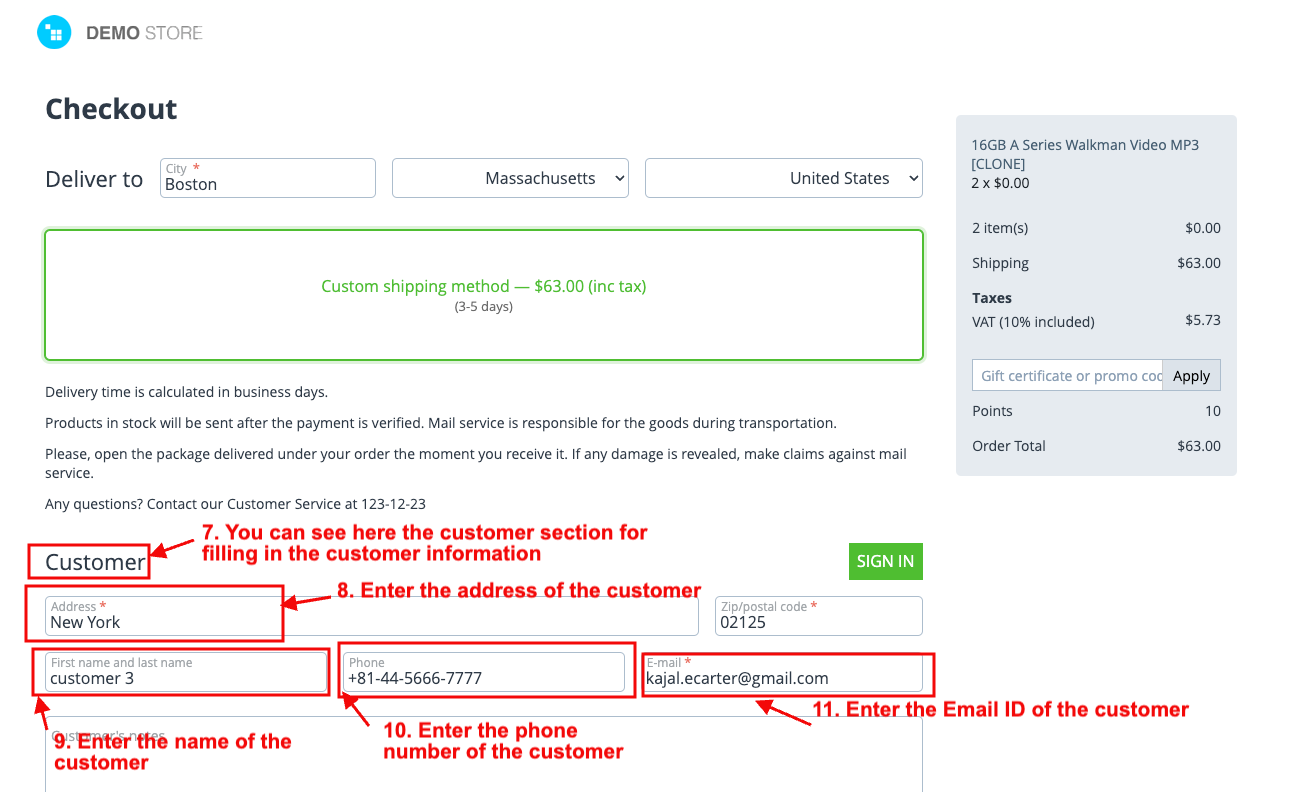Click the DEMO STORE brand text
This screenshot has height=792, width=1291.
(144, 33)
